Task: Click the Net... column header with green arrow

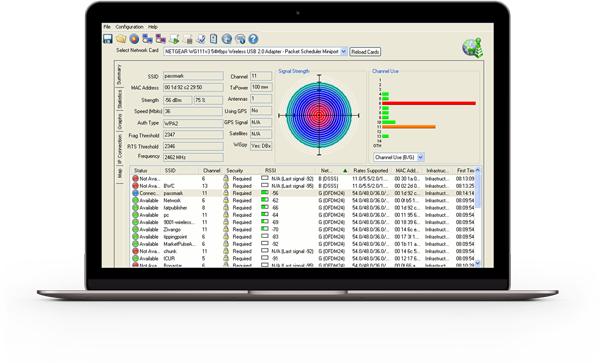Action: click(333, 171)
